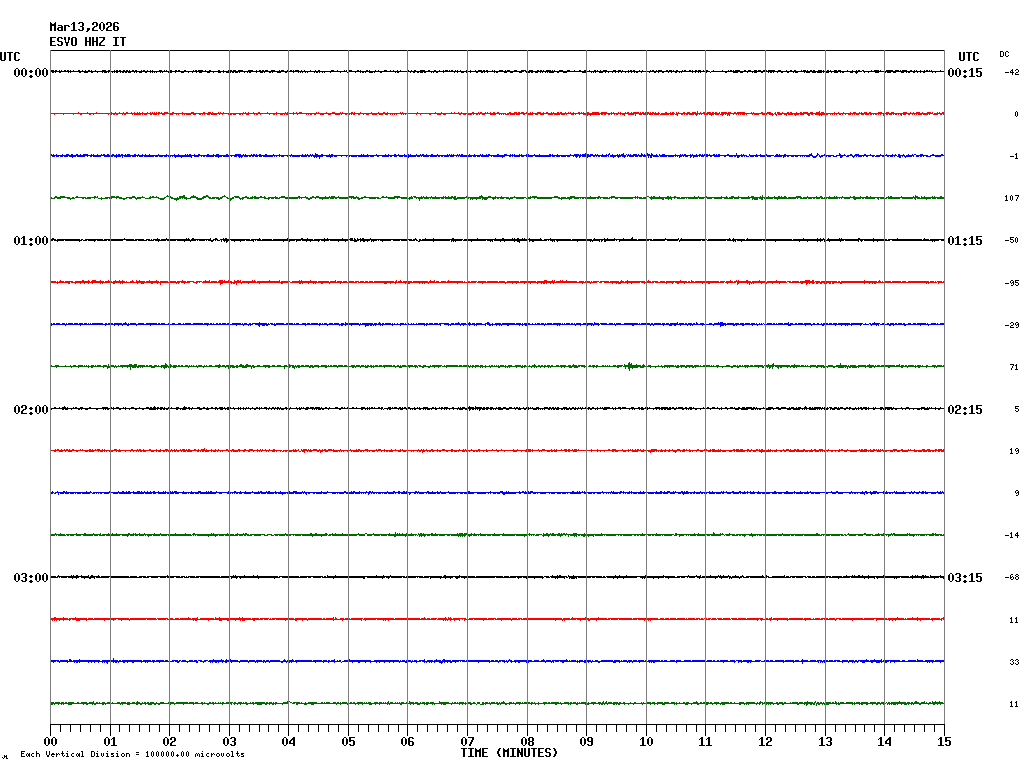Click the Mar13,2026 date label
This screenshot has width=1024, height=768.
point(84,27)
